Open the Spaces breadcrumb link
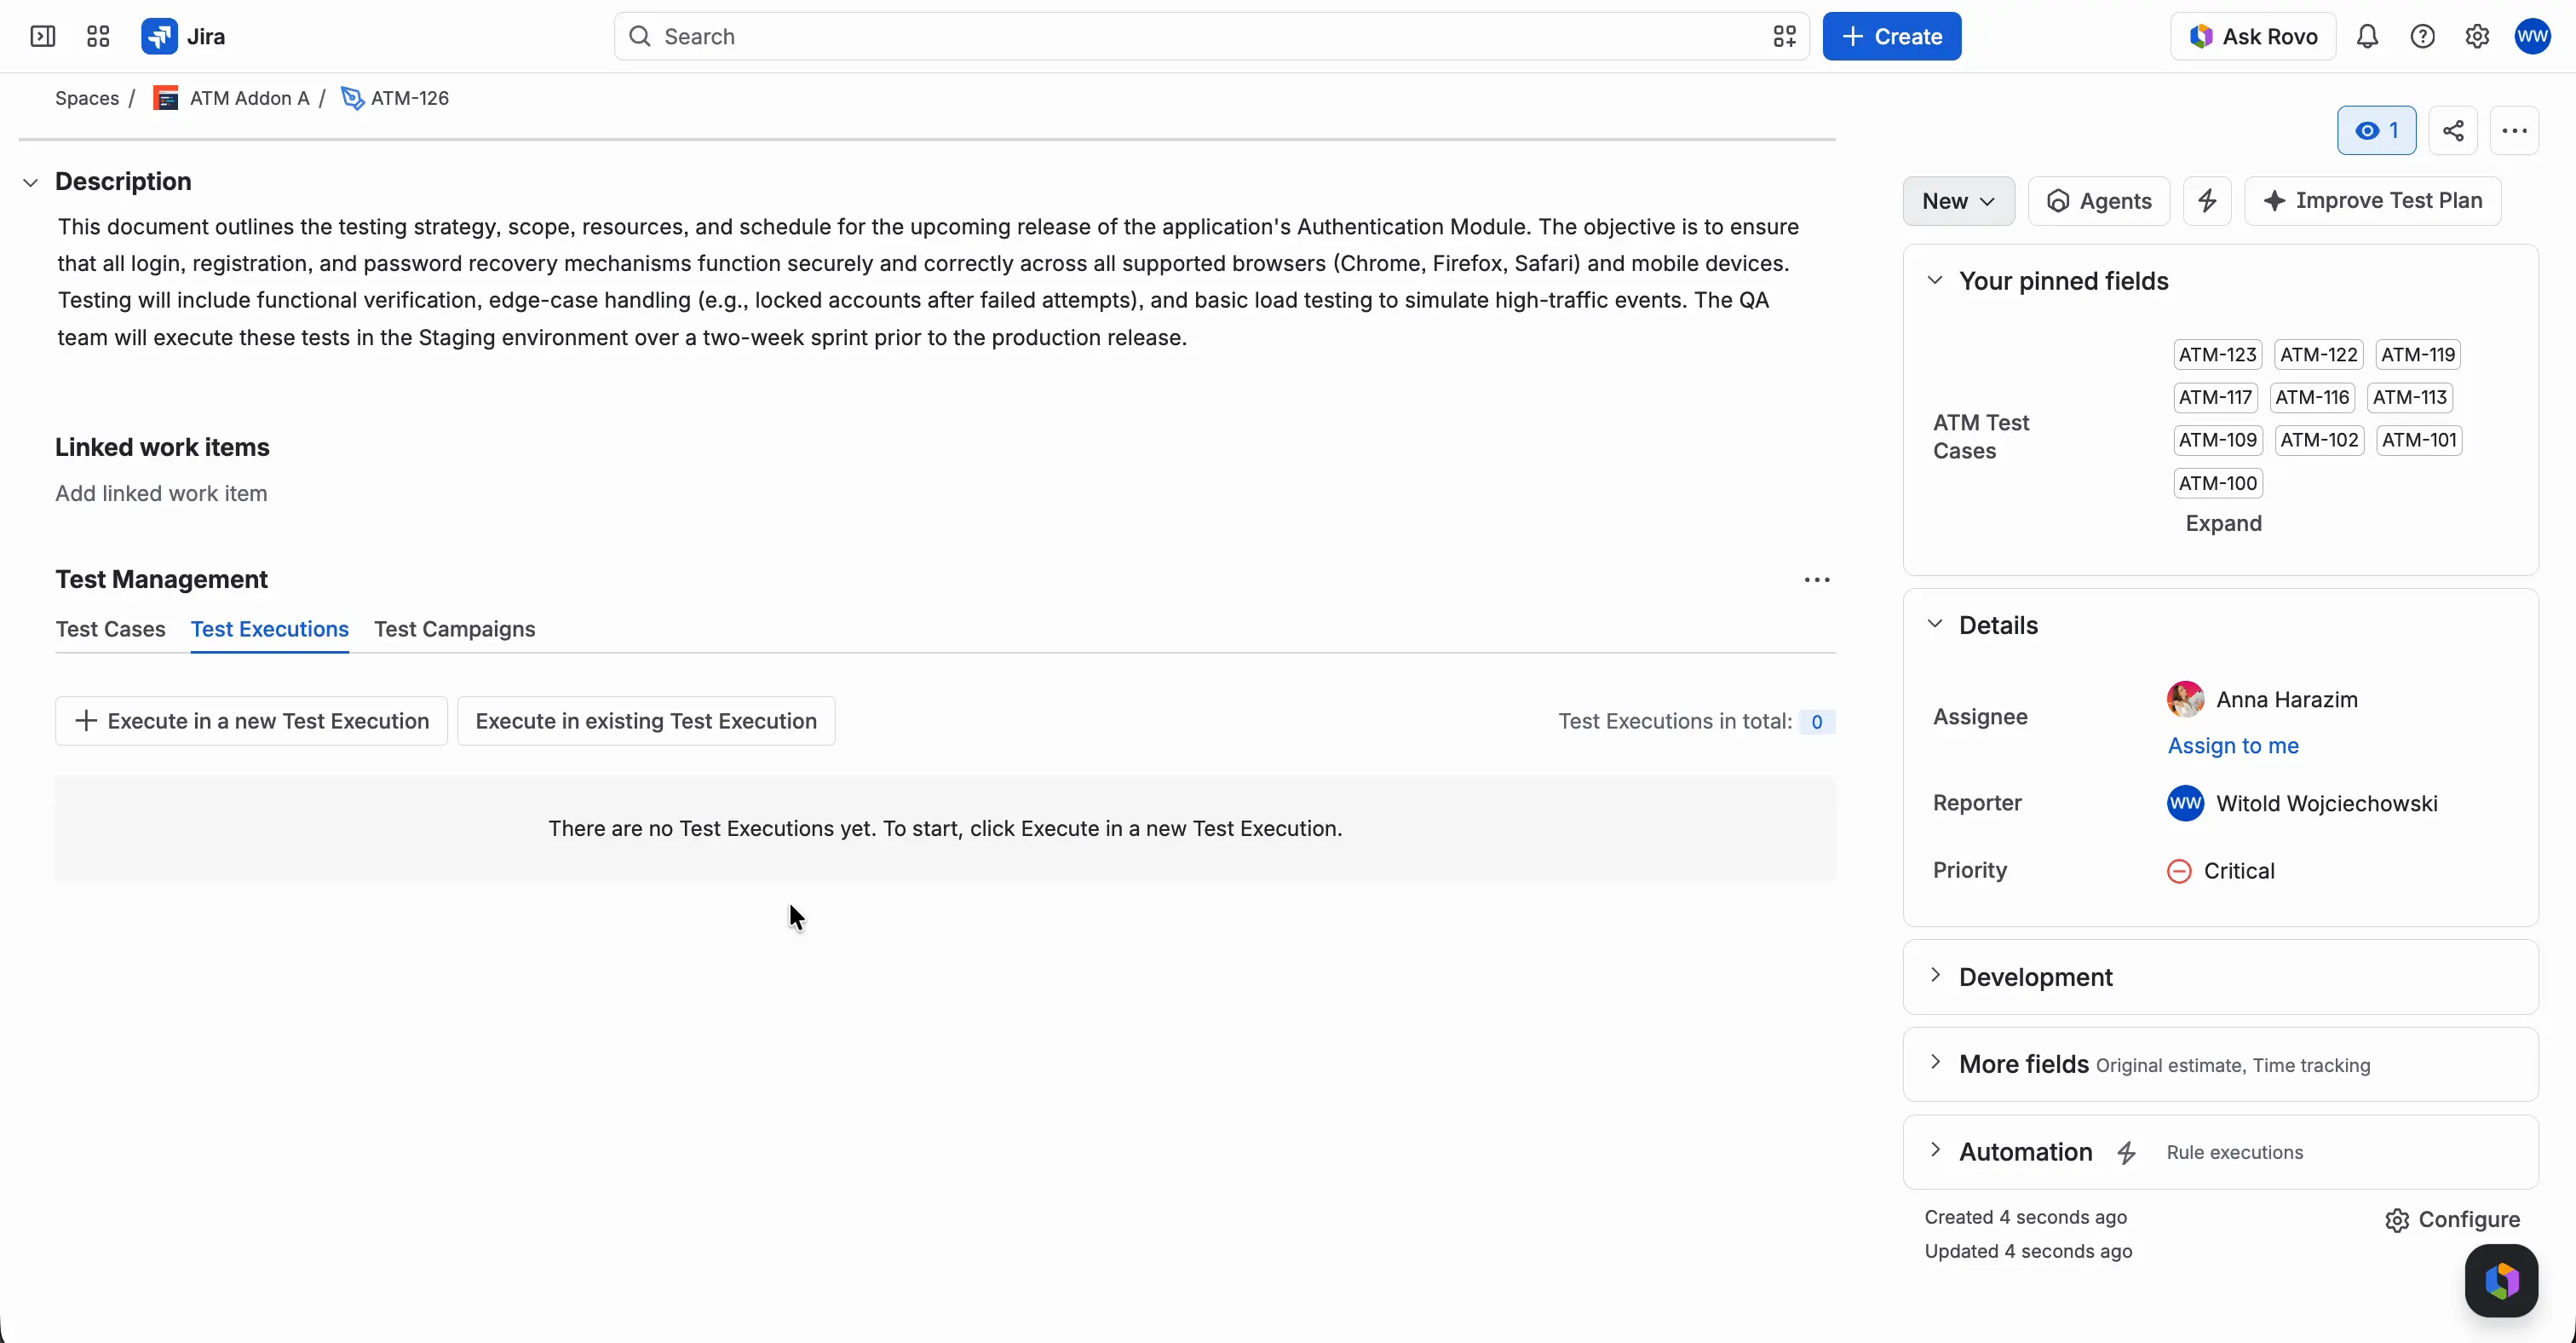Image resolution: width=2576 pixels, height=1343 pixels. (x=87, y=98)
